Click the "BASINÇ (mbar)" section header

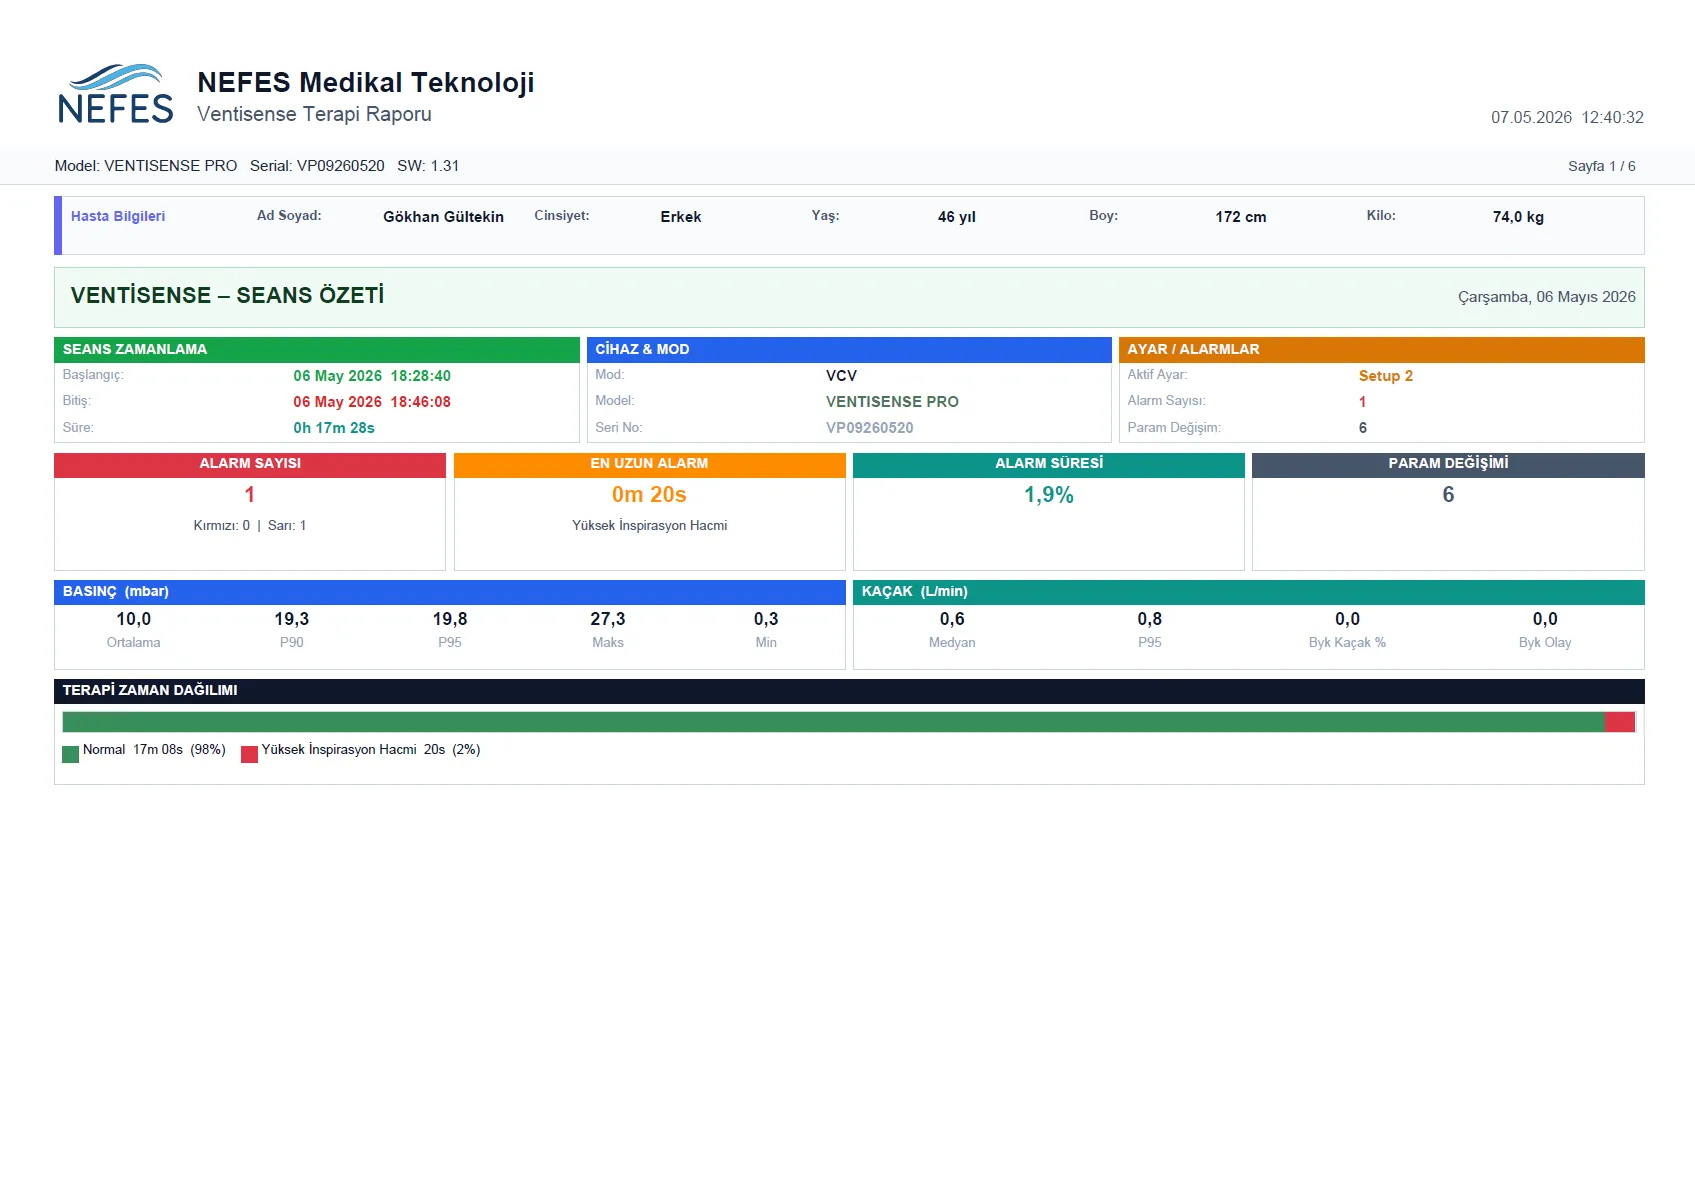click(450, 592)
